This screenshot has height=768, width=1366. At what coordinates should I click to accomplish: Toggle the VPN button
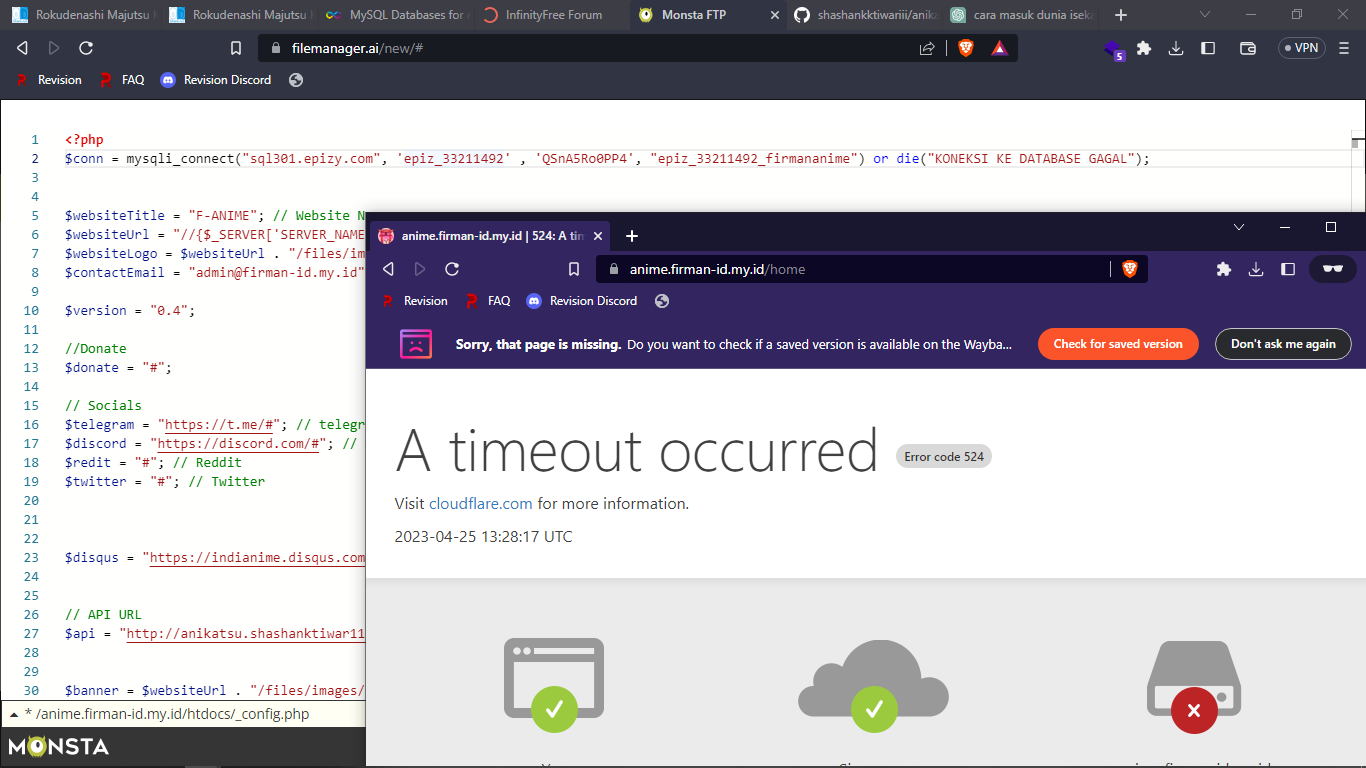[x=1301, y=48]
